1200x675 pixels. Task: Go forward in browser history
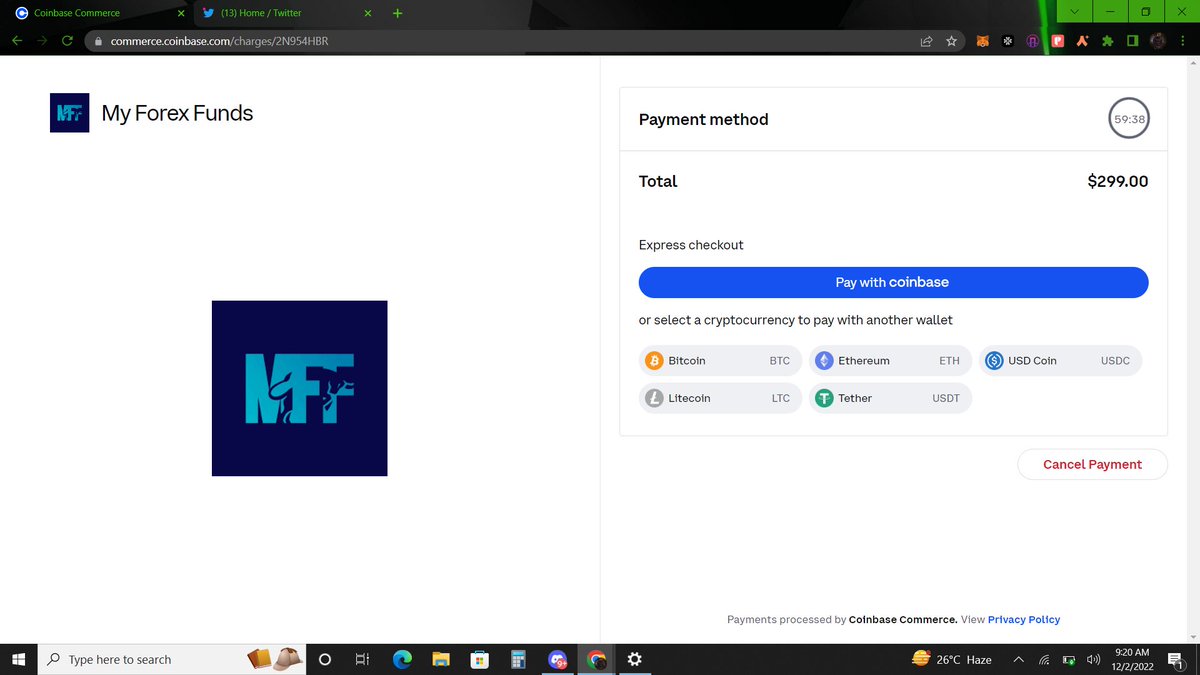coord(42,41)
